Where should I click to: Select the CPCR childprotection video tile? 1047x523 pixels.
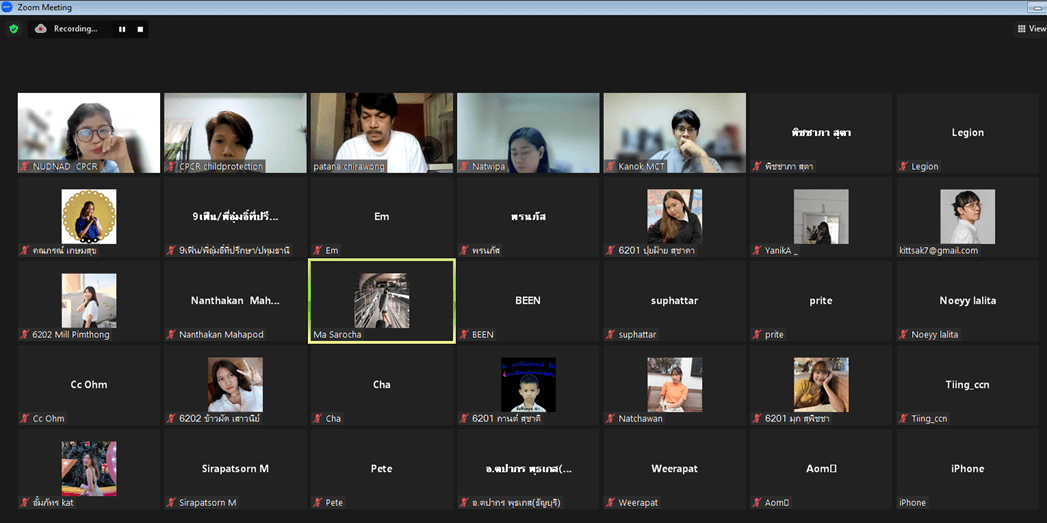pos(235,132)
